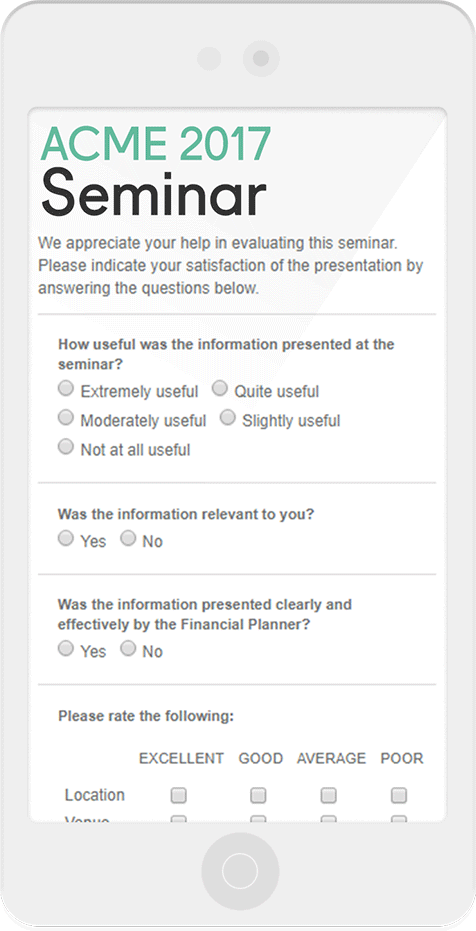
Task: Select Not at all useful
Action: [66, 446]
